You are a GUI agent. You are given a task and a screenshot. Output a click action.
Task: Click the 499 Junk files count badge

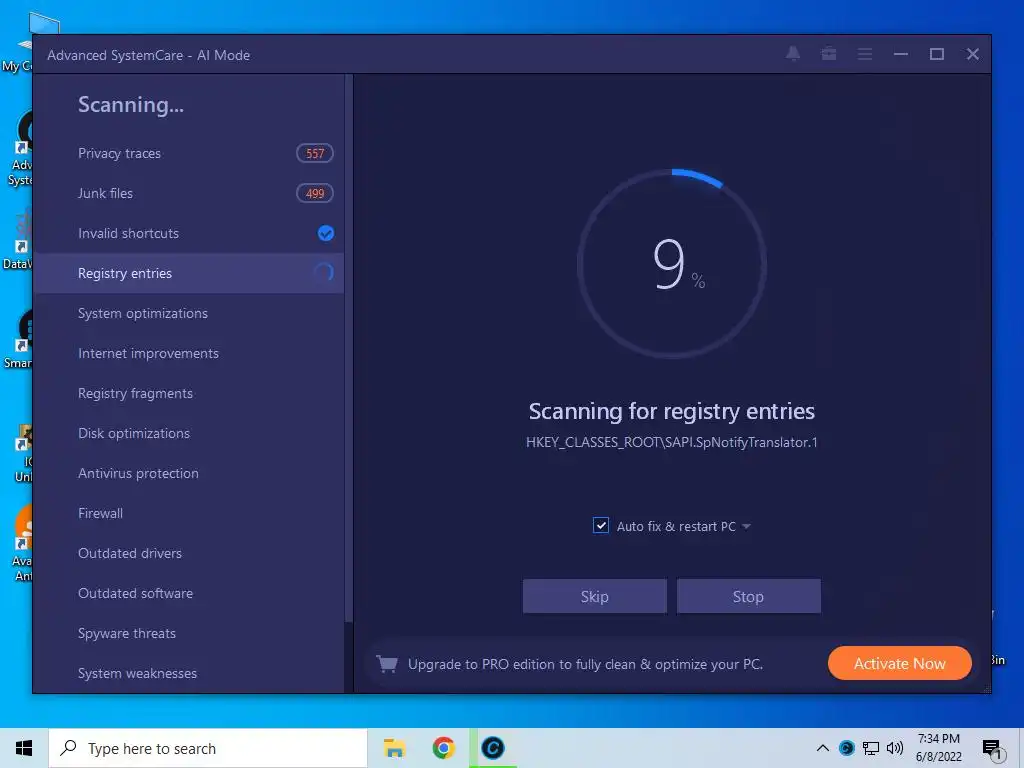click(x=315, y=193)
